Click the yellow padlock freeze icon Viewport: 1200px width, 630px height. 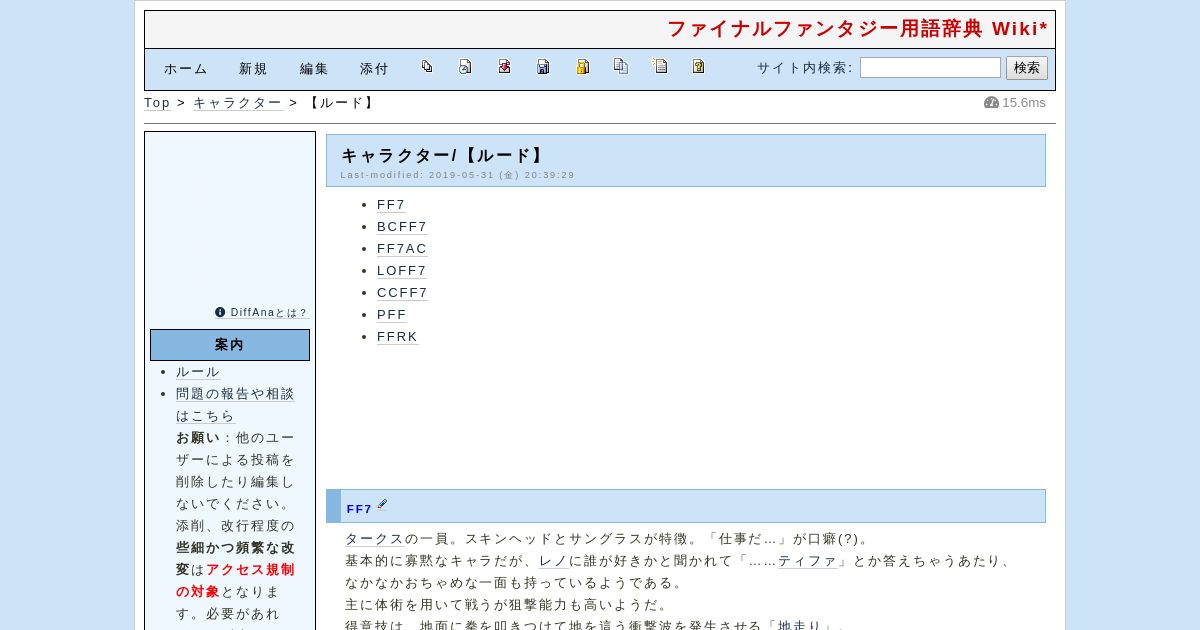[582, 67]
